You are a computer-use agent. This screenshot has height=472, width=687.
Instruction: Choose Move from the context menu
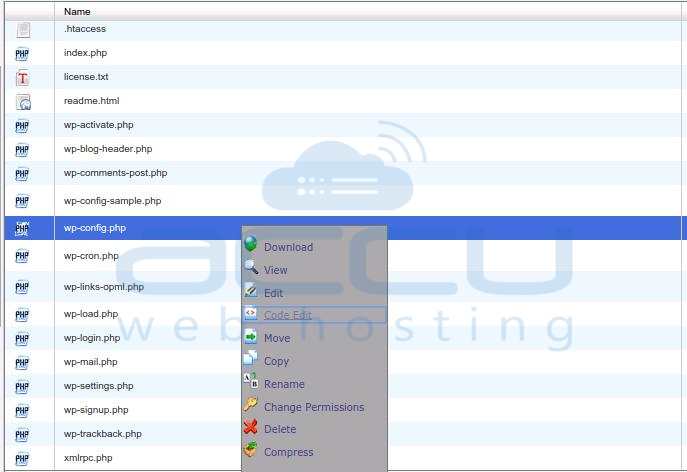click(277, 338)
